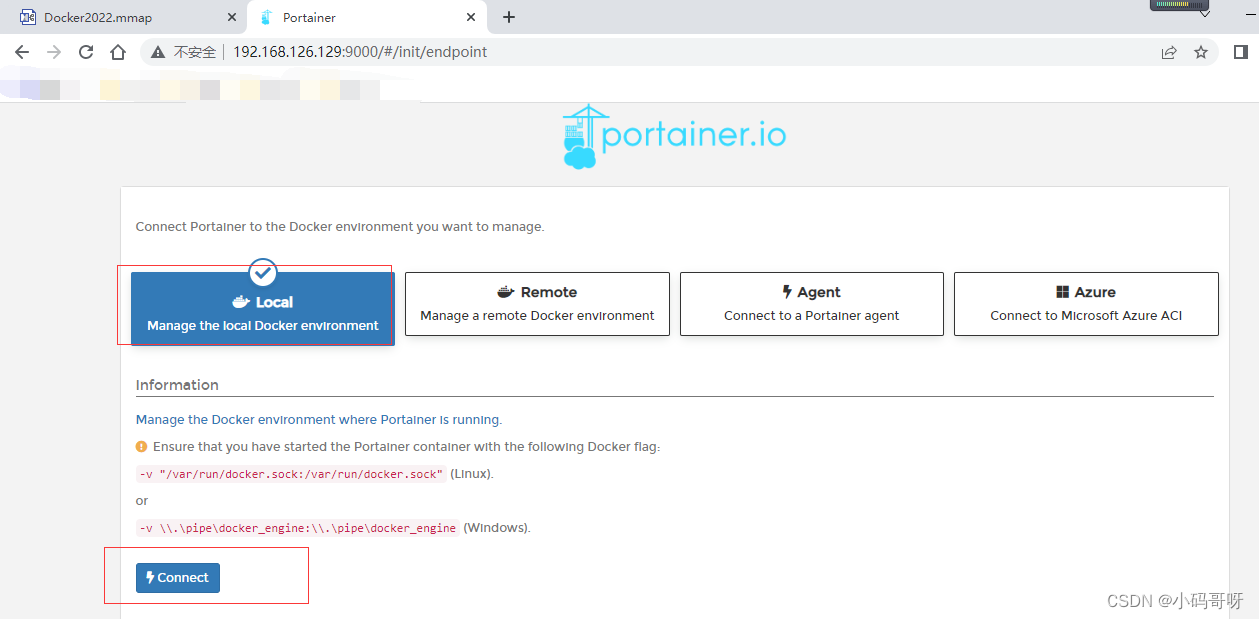Click the 'Manage the Docker environment where Portainer is running' text

[319, 420]
